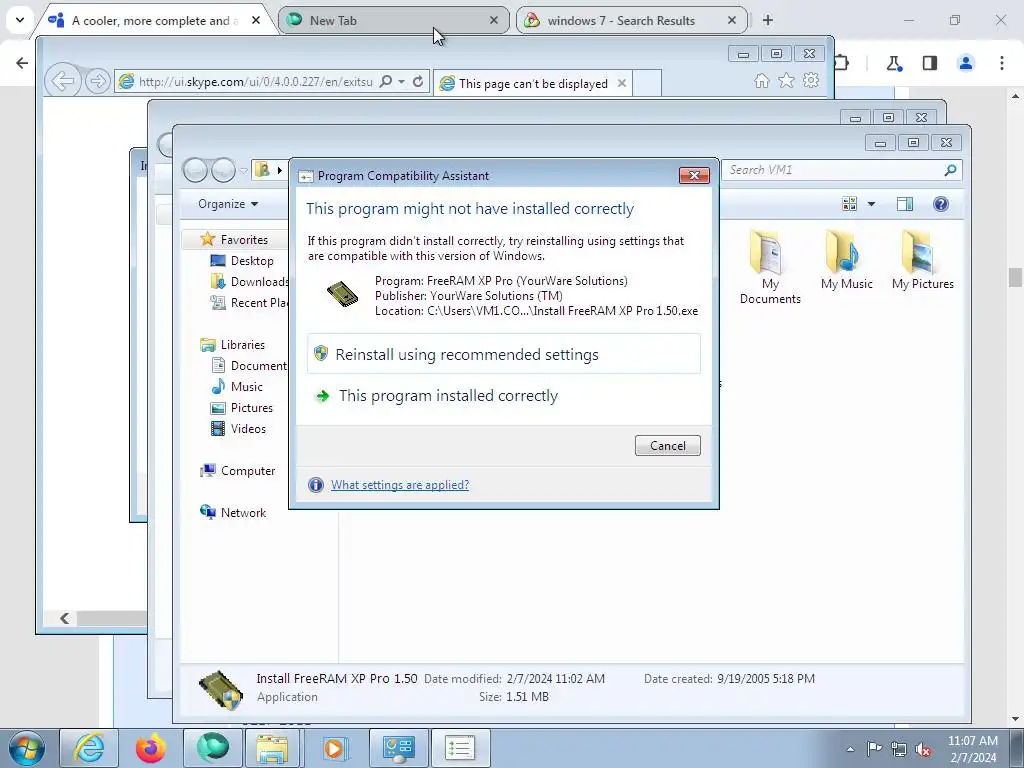1024x768 pixels.
Task: Toggle the browser side panel
Action: [x=929, y=63]
